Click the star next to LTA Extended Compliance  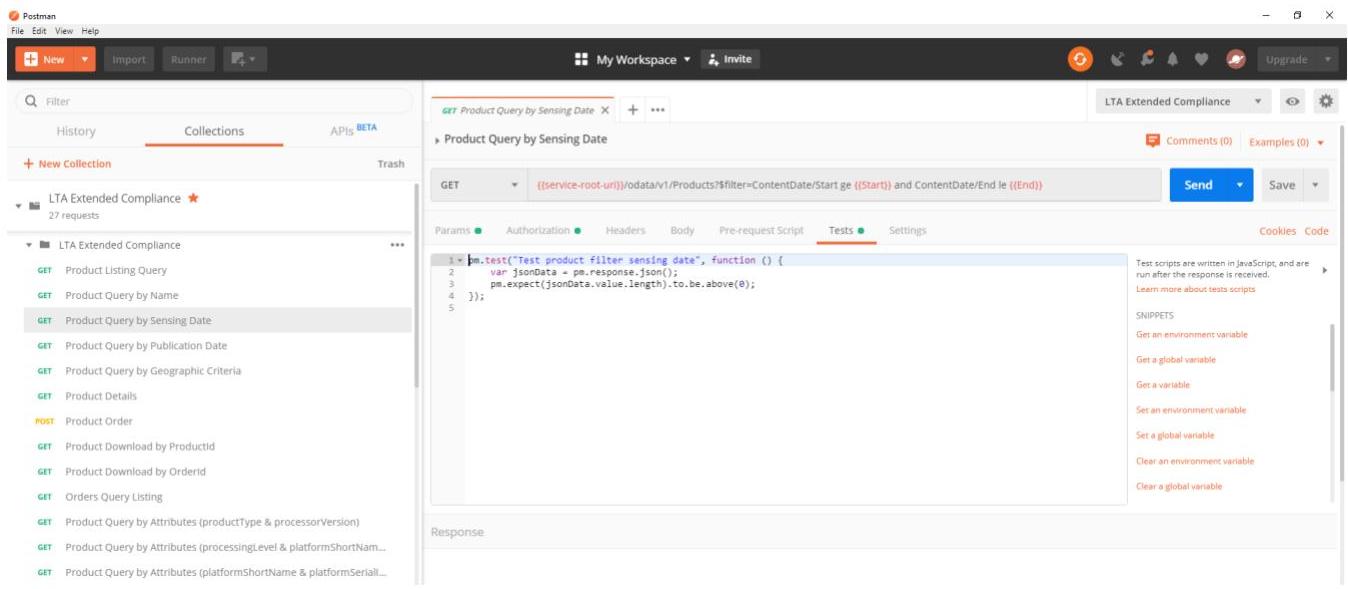(x=194, y=198)
